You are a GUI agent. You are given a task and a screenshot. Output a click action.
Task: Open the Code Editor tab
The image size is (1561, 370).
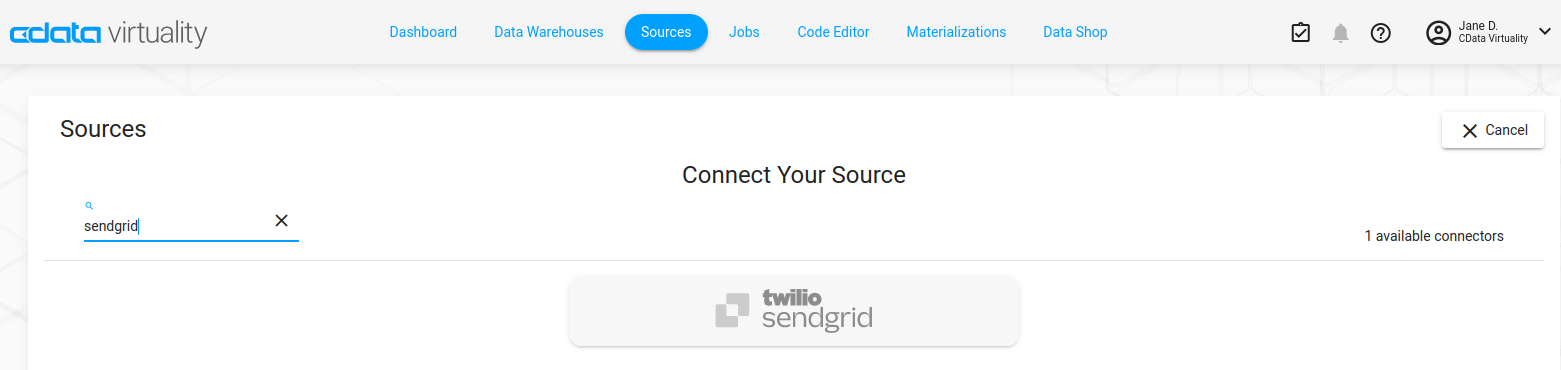tap(833, 32)
